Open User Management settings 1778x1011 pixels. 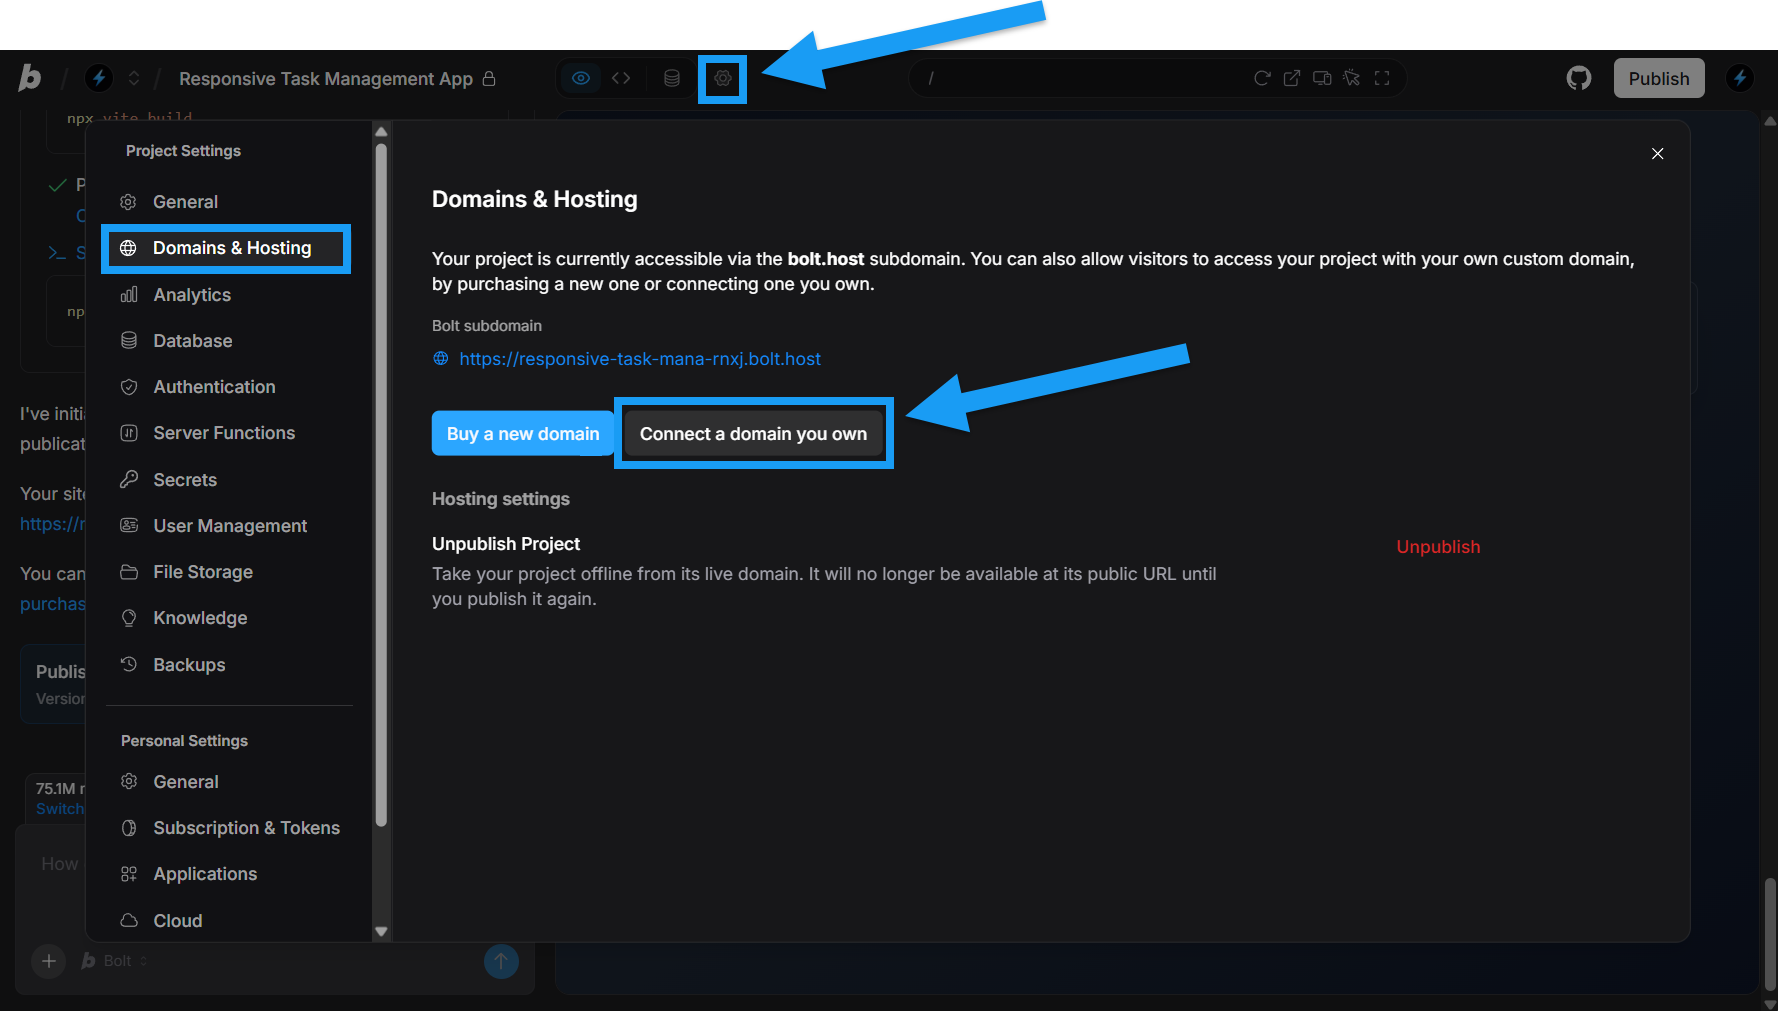[x=229, y=526]
